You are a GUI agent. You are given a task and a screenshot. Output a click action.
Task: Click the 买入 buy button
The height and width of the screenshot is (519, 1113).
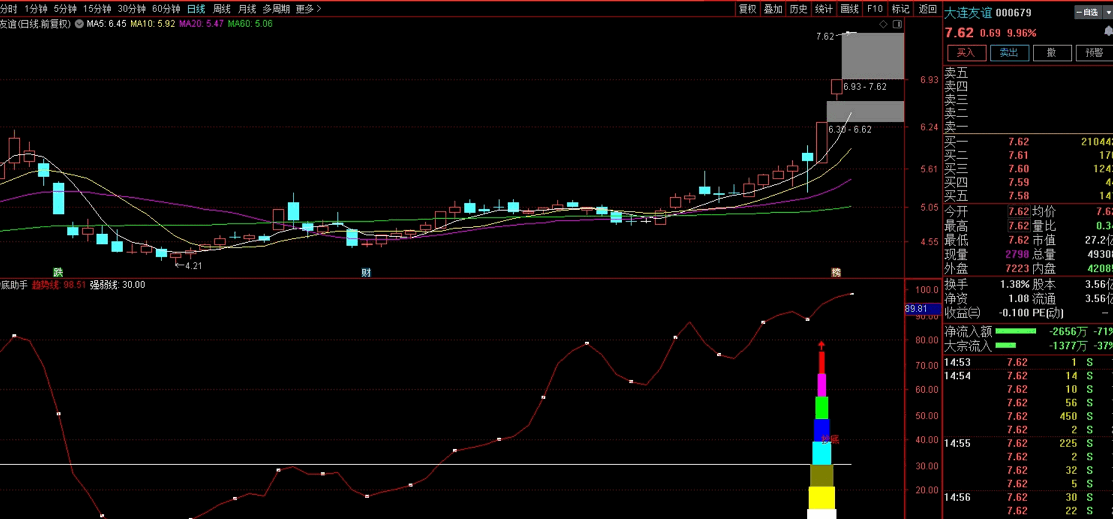point(966,53)
